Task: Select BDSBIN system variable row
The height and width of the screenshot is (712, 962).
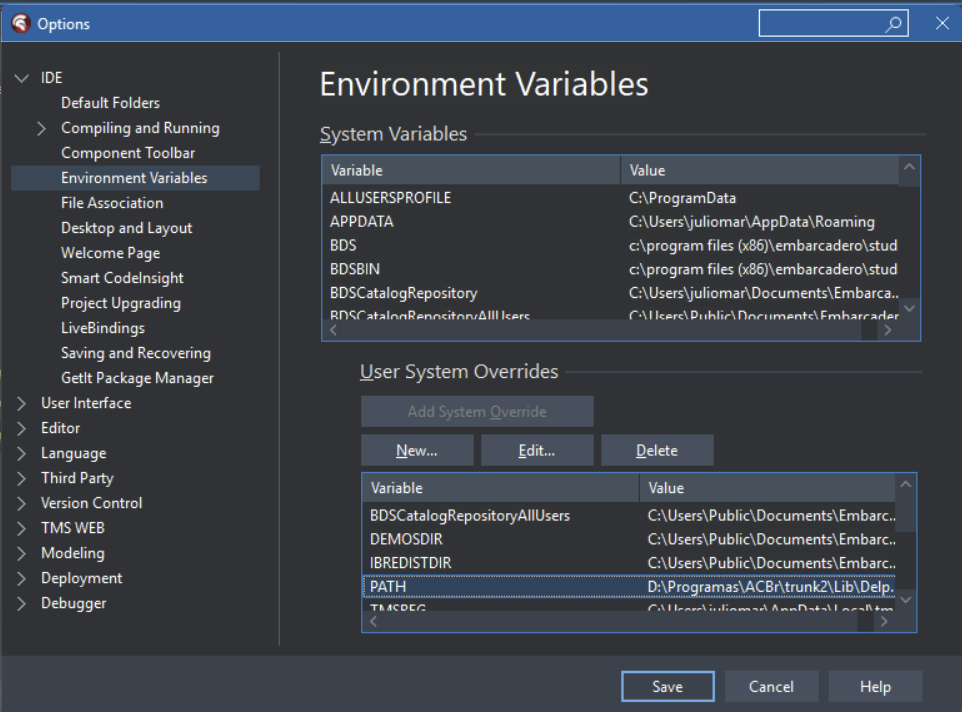Action: point(611,269)
